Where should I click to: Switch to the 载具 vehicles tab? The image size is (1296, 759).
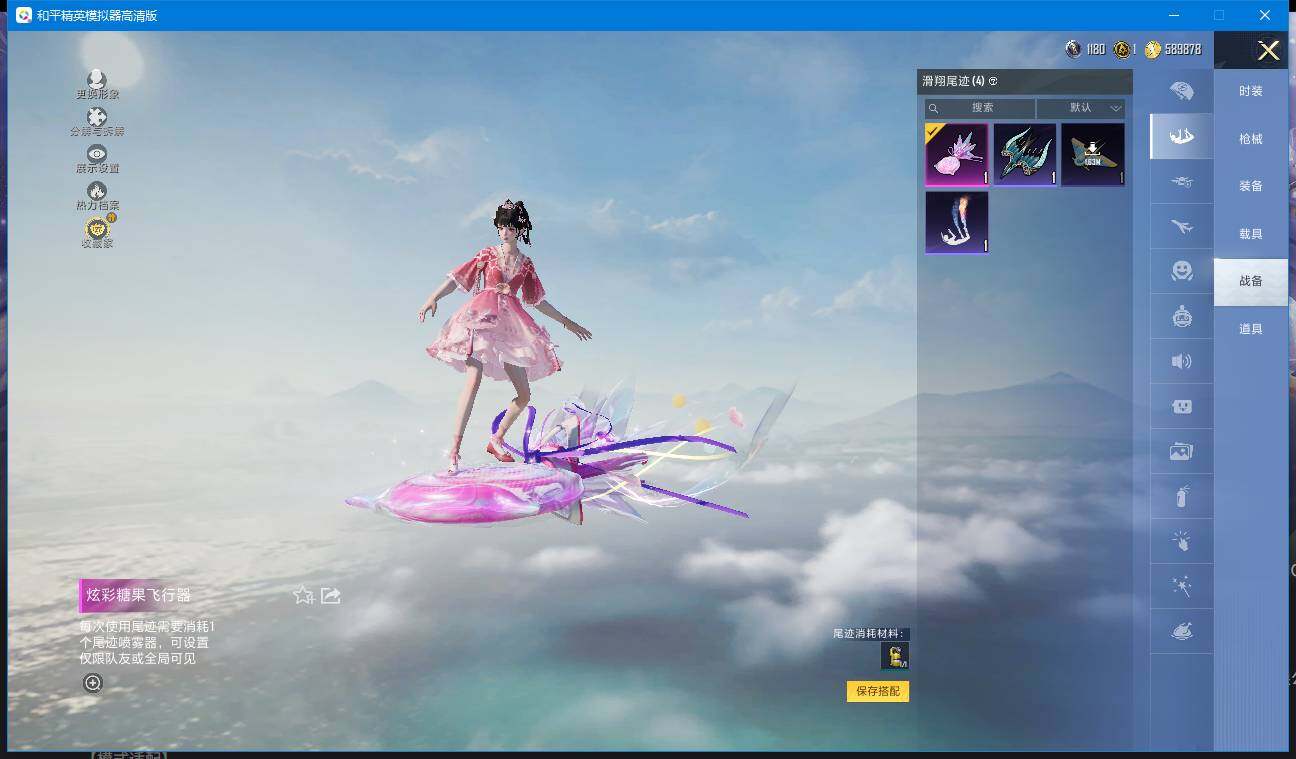(x=1251, y=234)
